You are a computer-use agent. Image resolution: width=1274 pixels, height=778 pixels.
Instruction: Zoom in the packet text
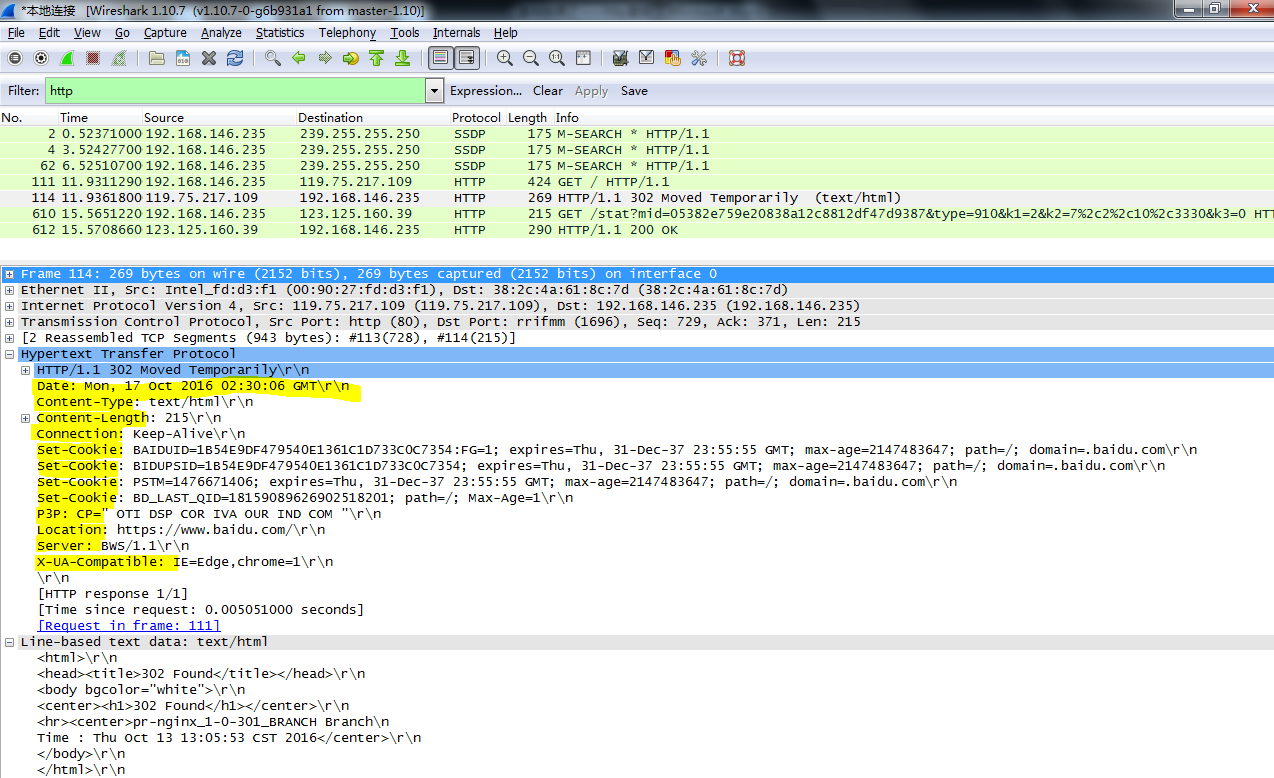pyautogui.click(x=505, y=58)
